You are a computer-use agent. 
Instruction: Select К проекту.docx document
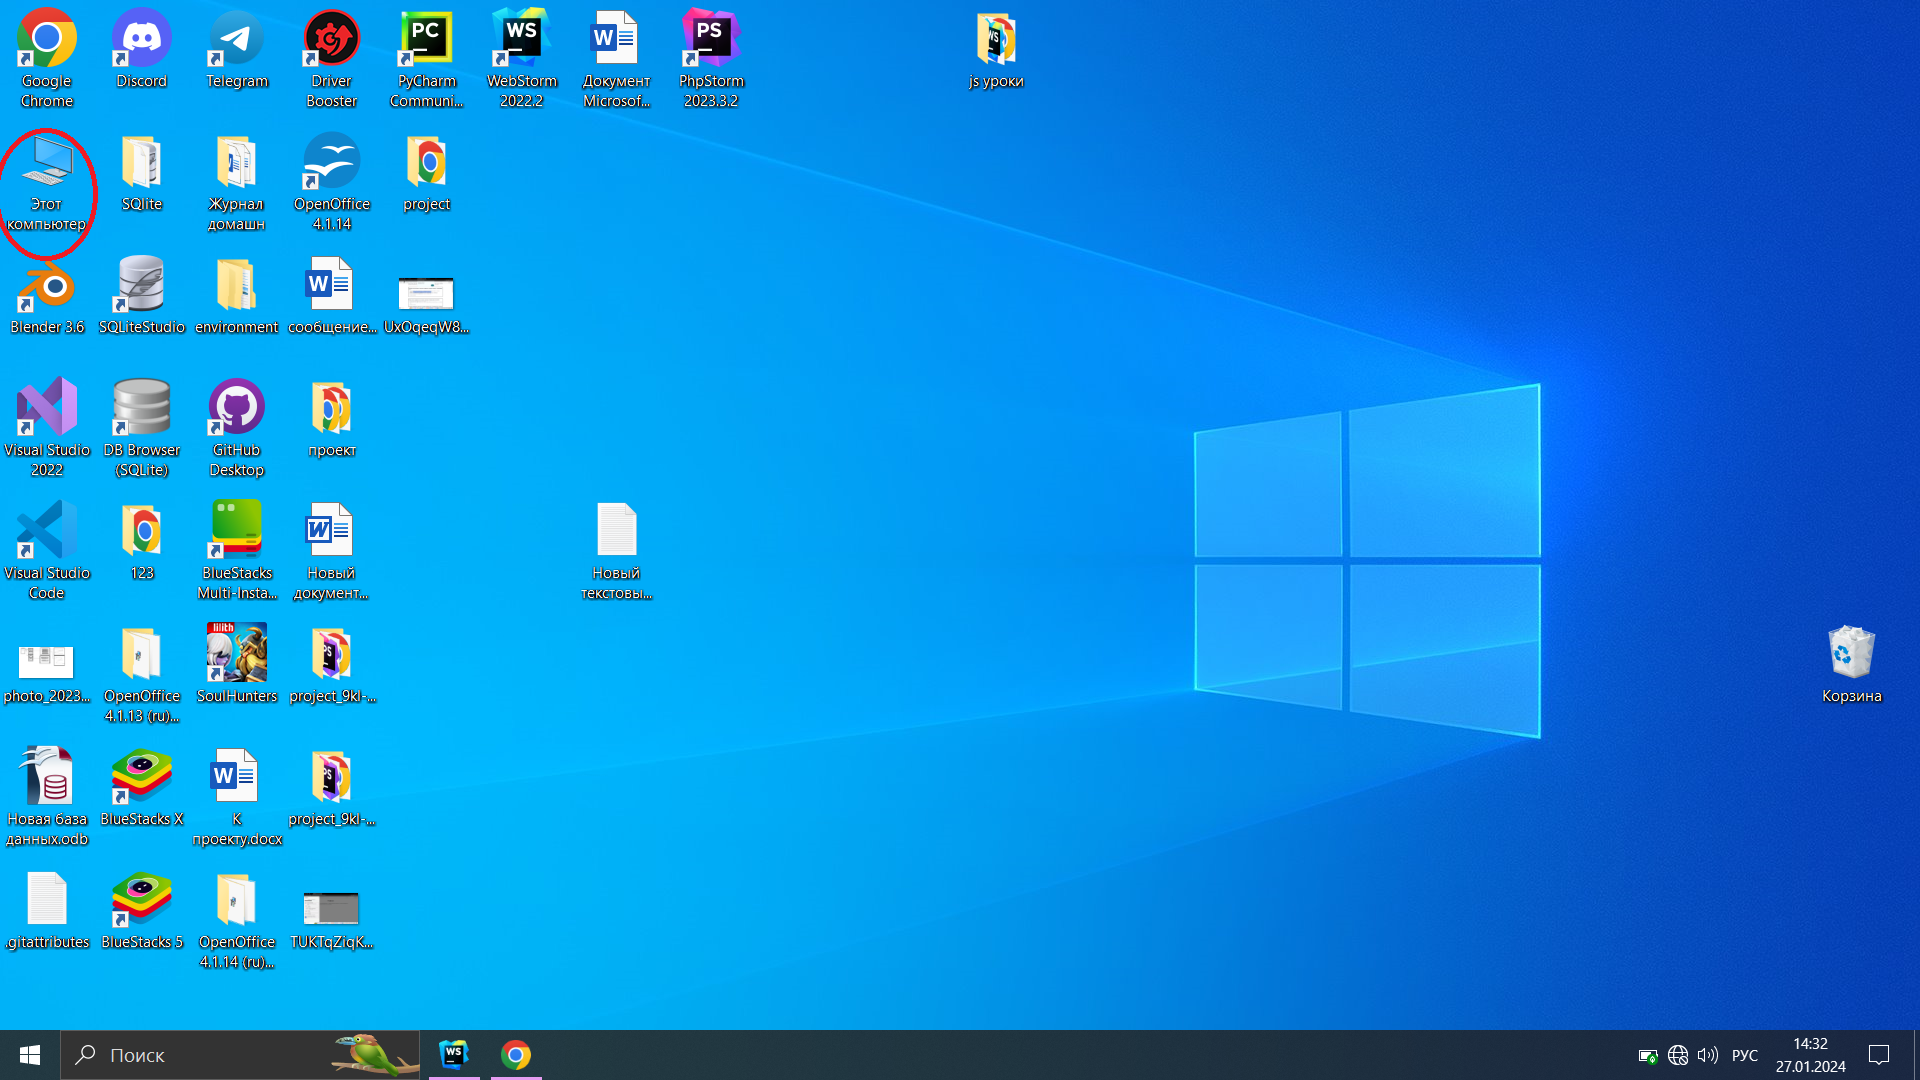pyautogui.click(x=237, y=797)
